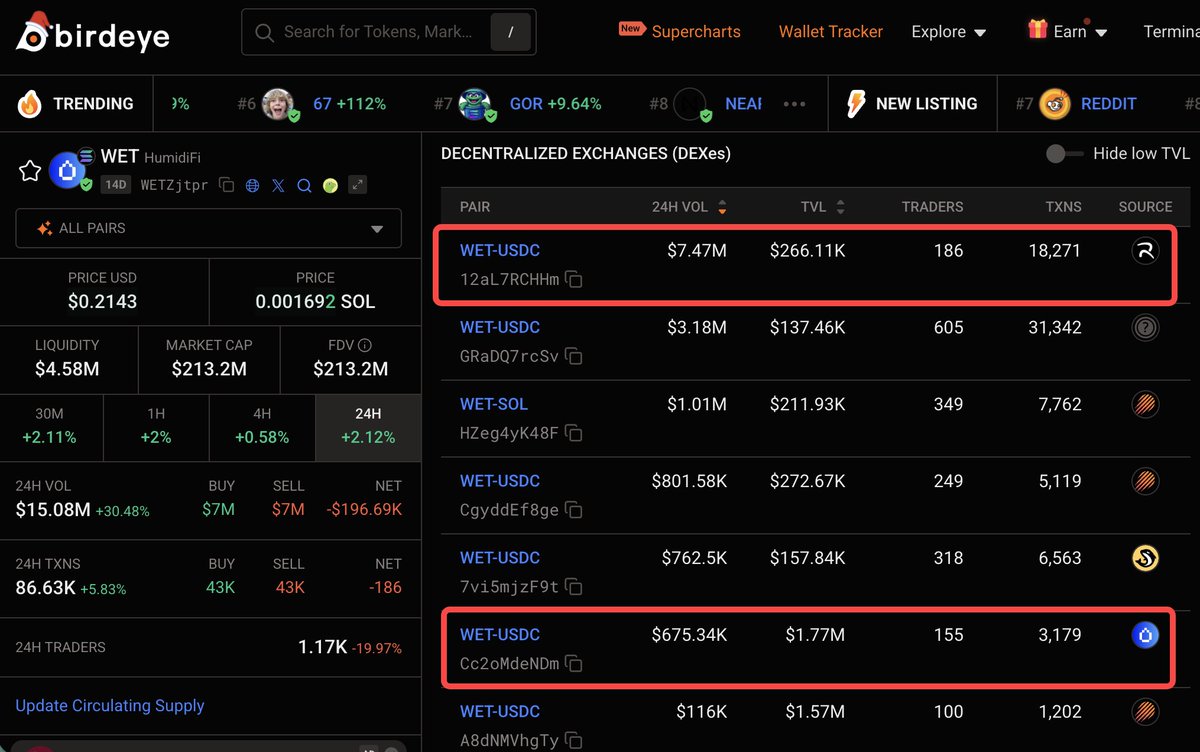Sort table by TVL column
1200x752 pixels.
tap(823, 207)
